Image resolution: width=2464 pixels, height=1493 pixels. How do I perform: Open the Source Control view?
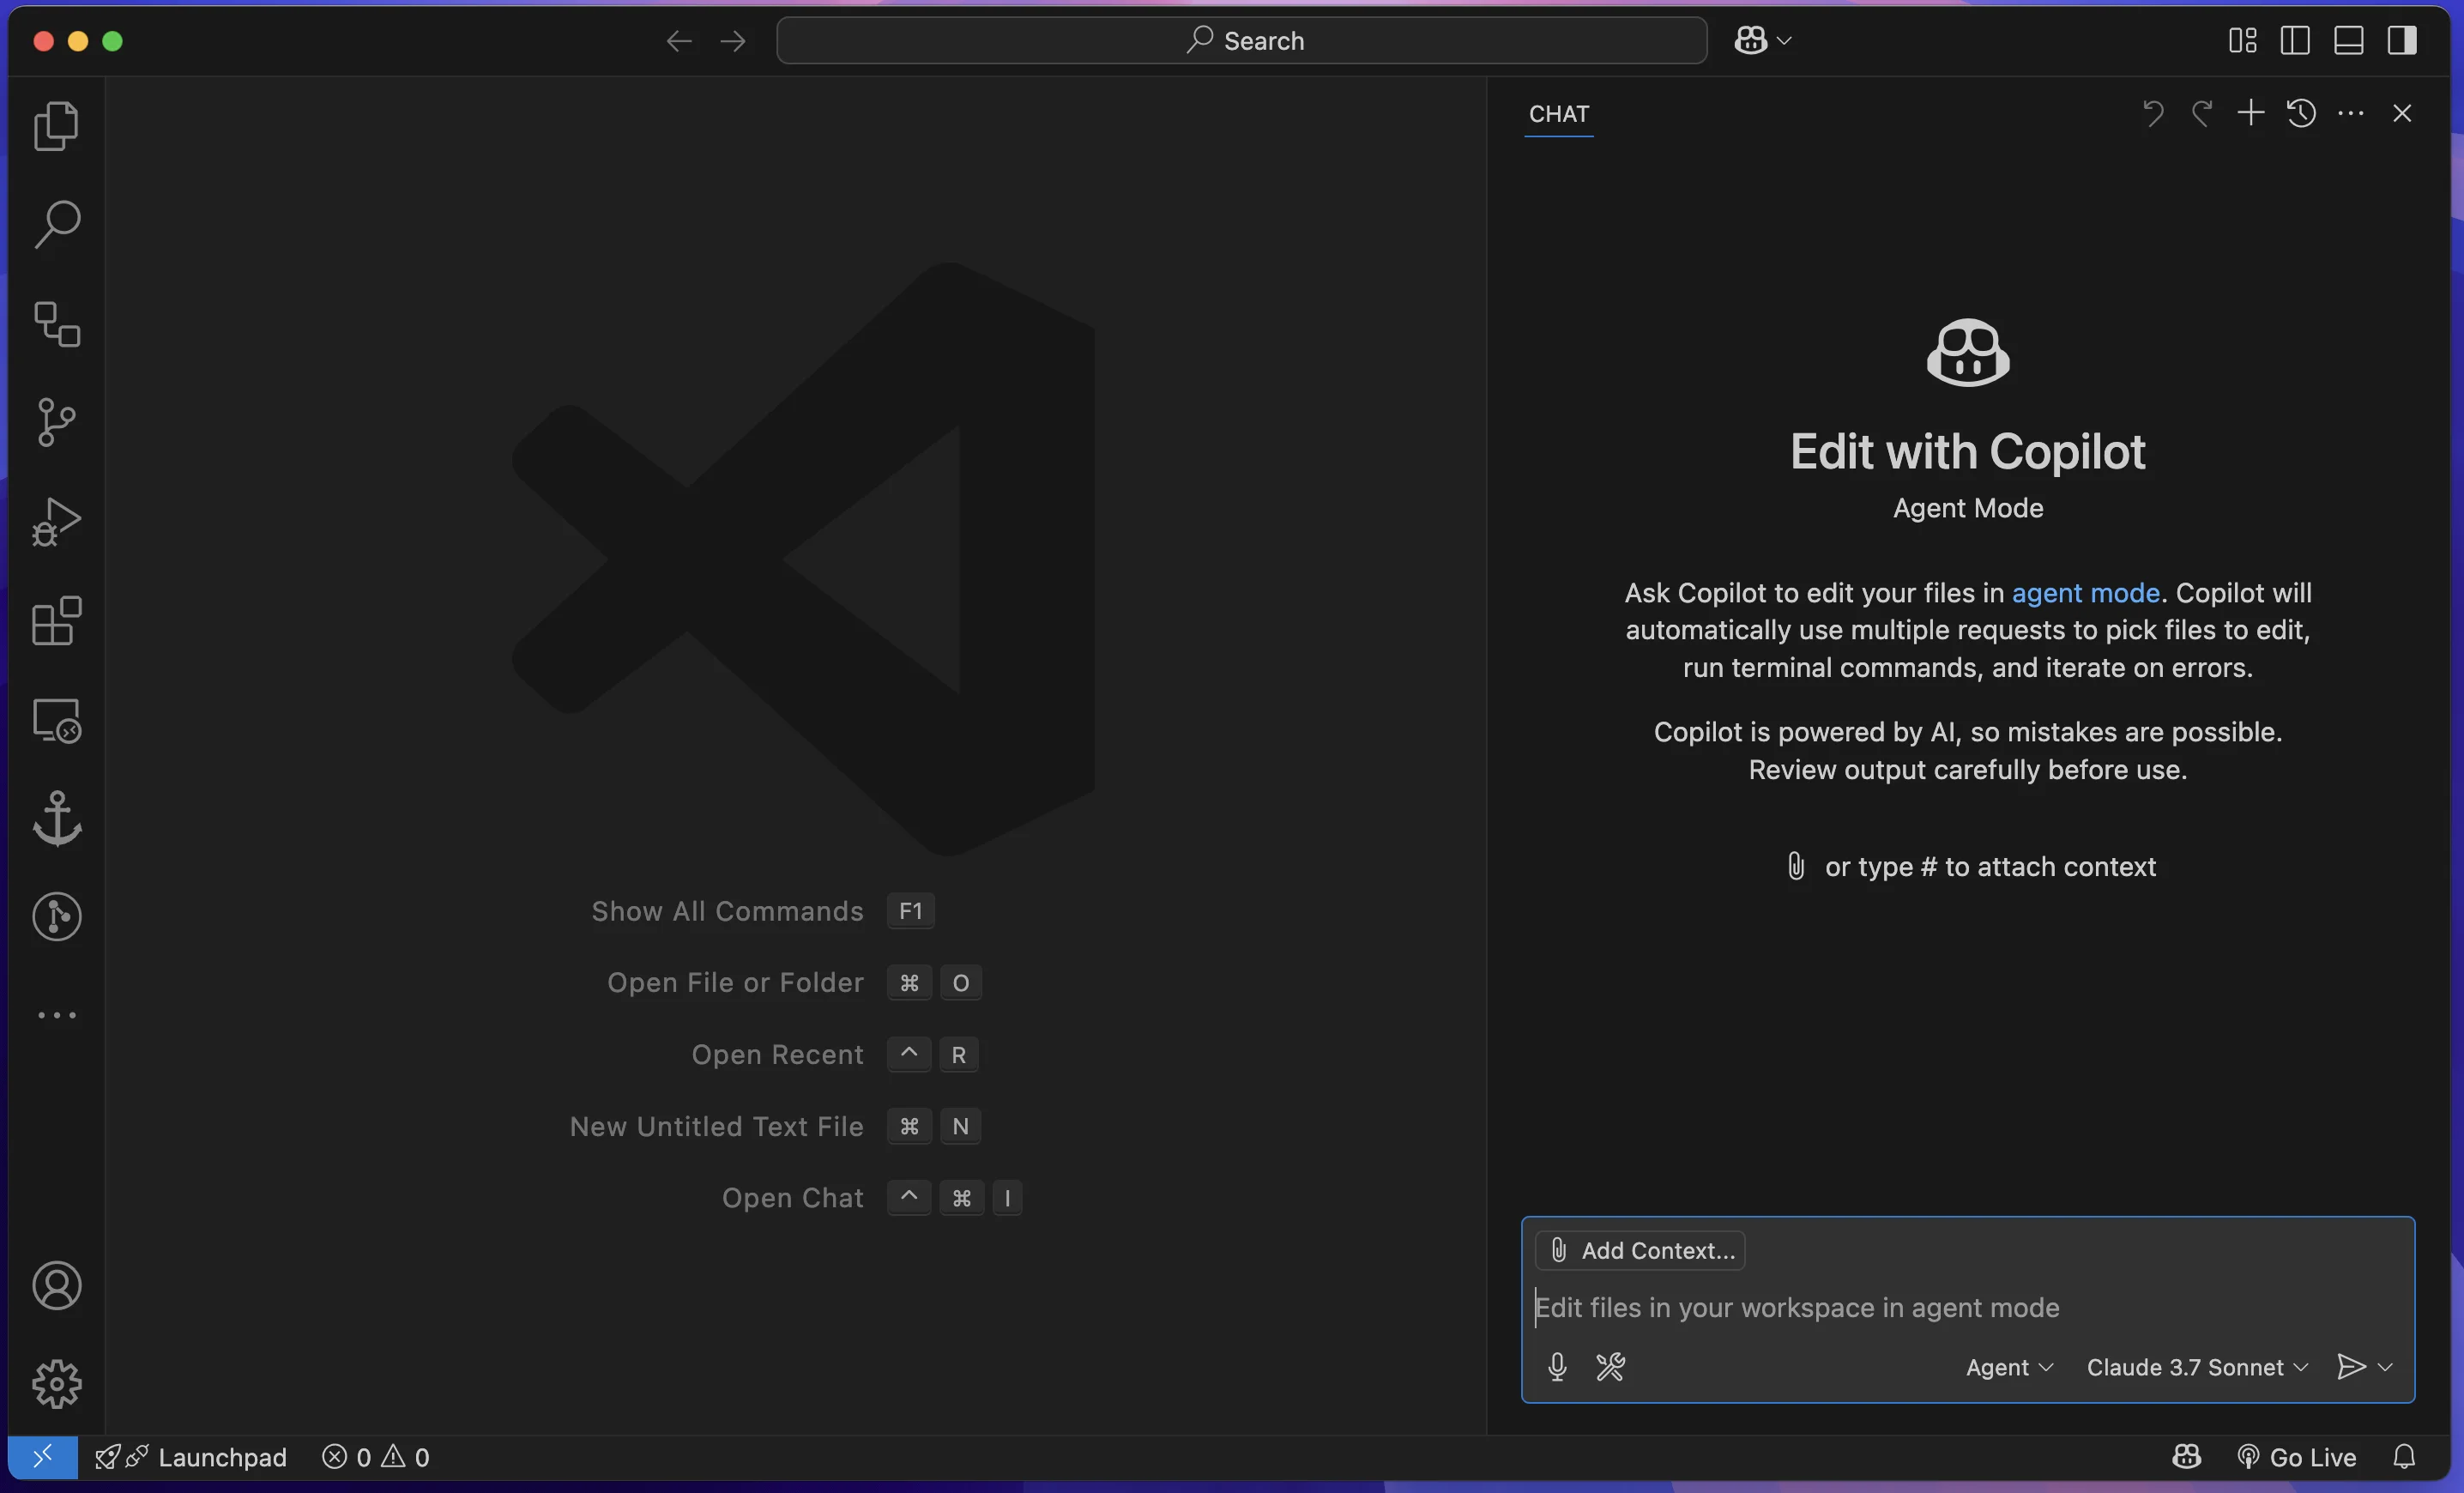click(56, 422)
